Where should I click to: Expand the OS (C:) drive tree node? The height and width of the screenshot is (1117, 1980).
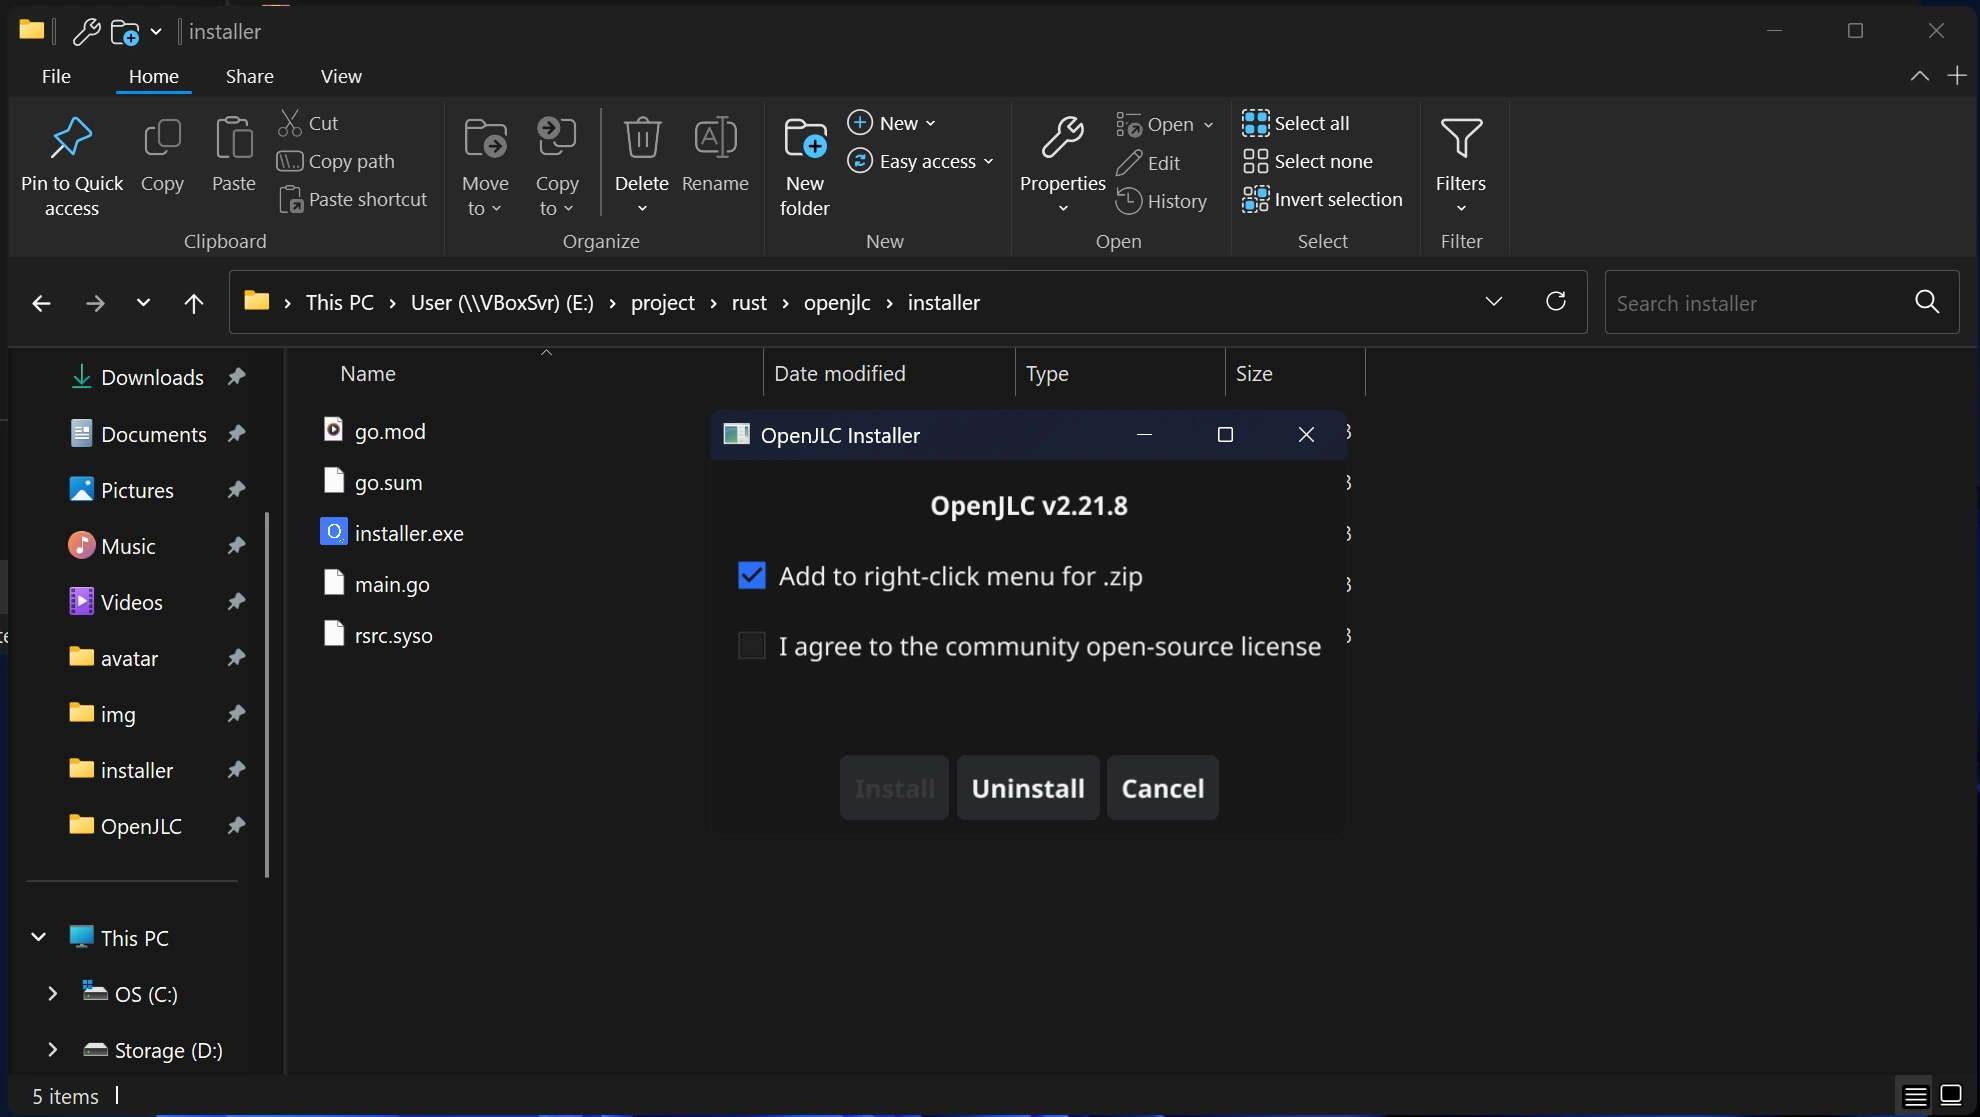52,994
